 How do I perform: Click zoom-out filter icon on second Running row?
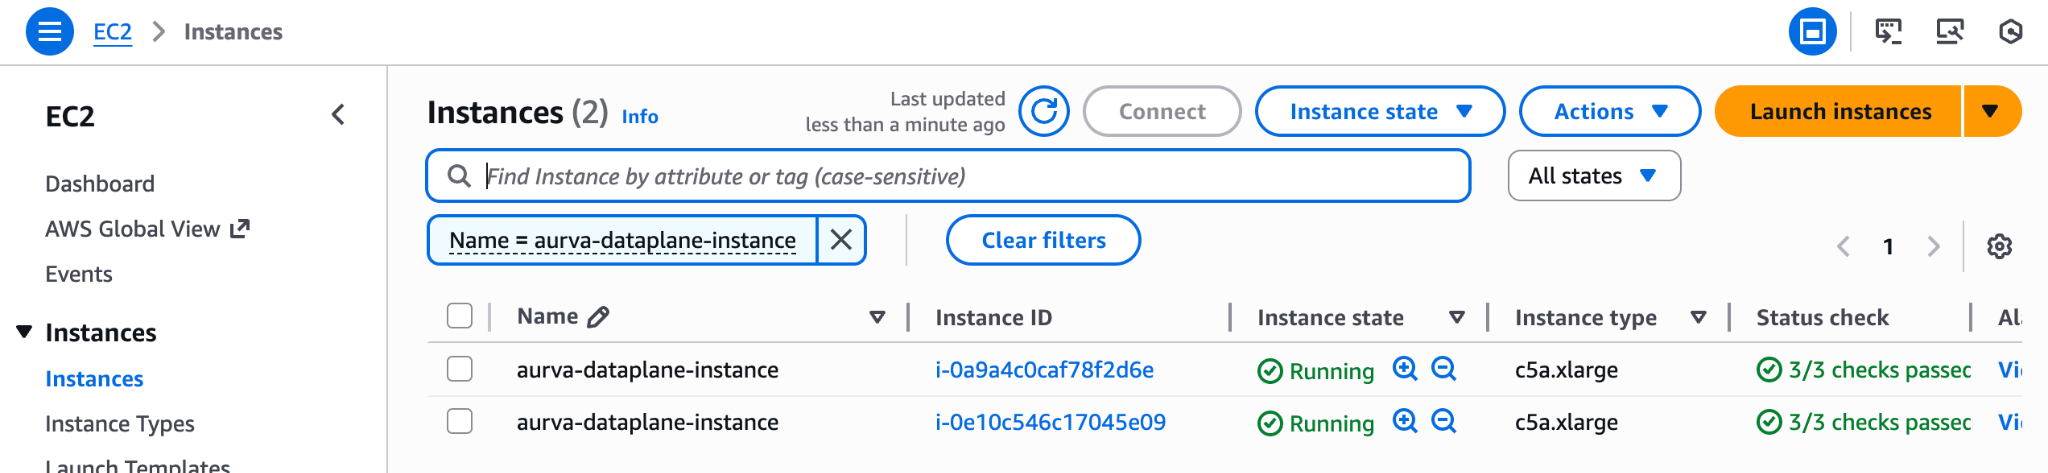tap(1443, 422)
